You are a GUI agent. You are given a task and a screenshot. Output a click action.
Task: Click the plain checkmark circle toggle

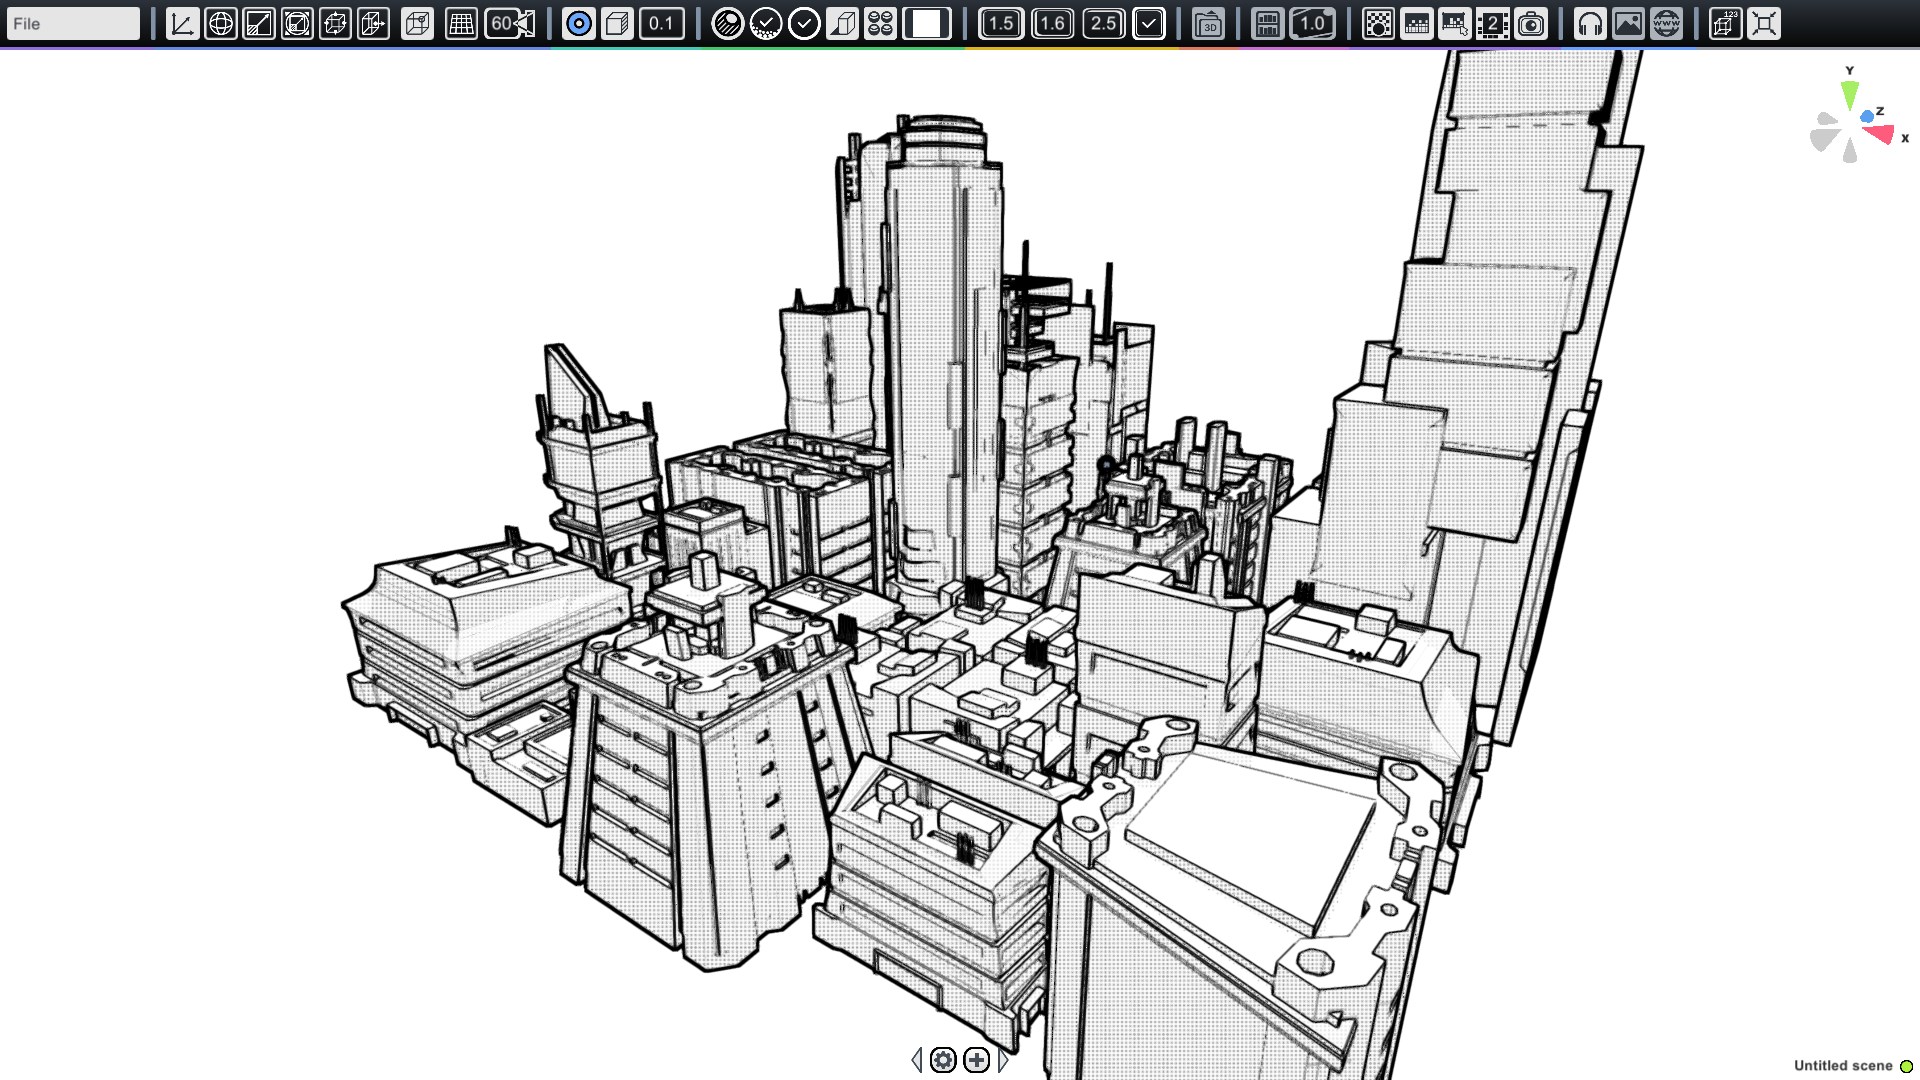tap(804, 23)
